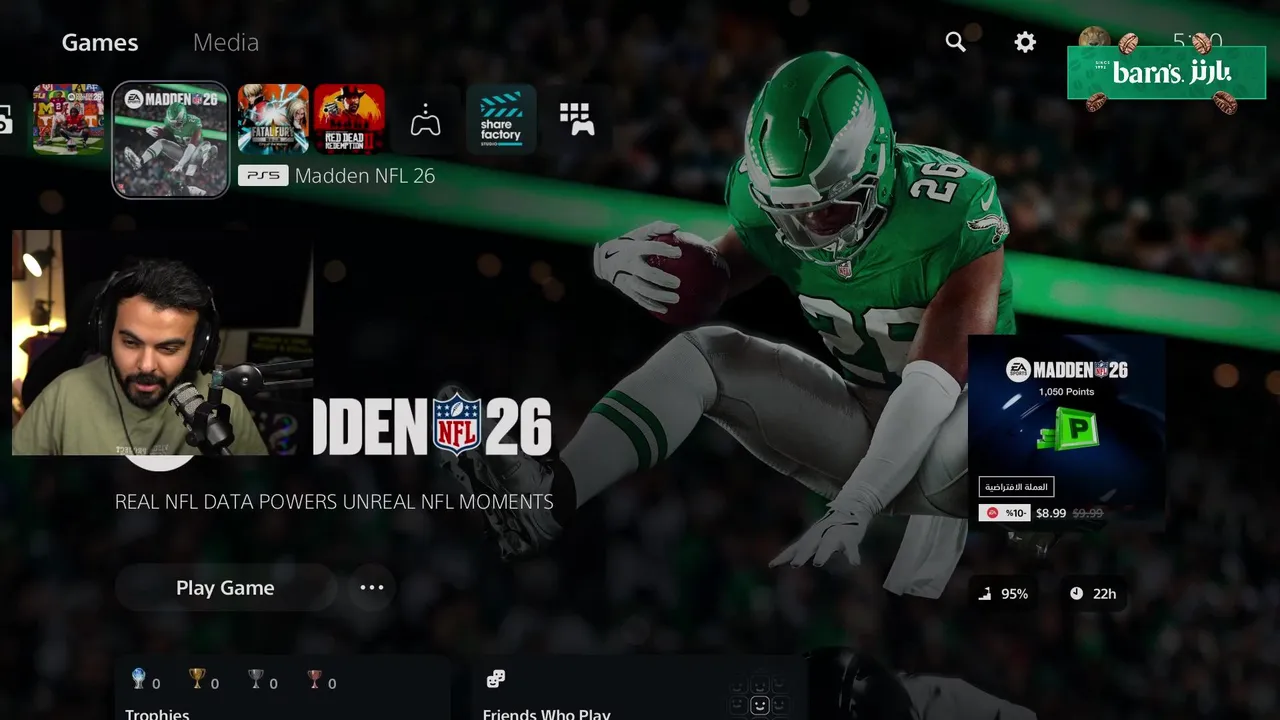Click the platinum trophy count icon

[x=139, y=680]
